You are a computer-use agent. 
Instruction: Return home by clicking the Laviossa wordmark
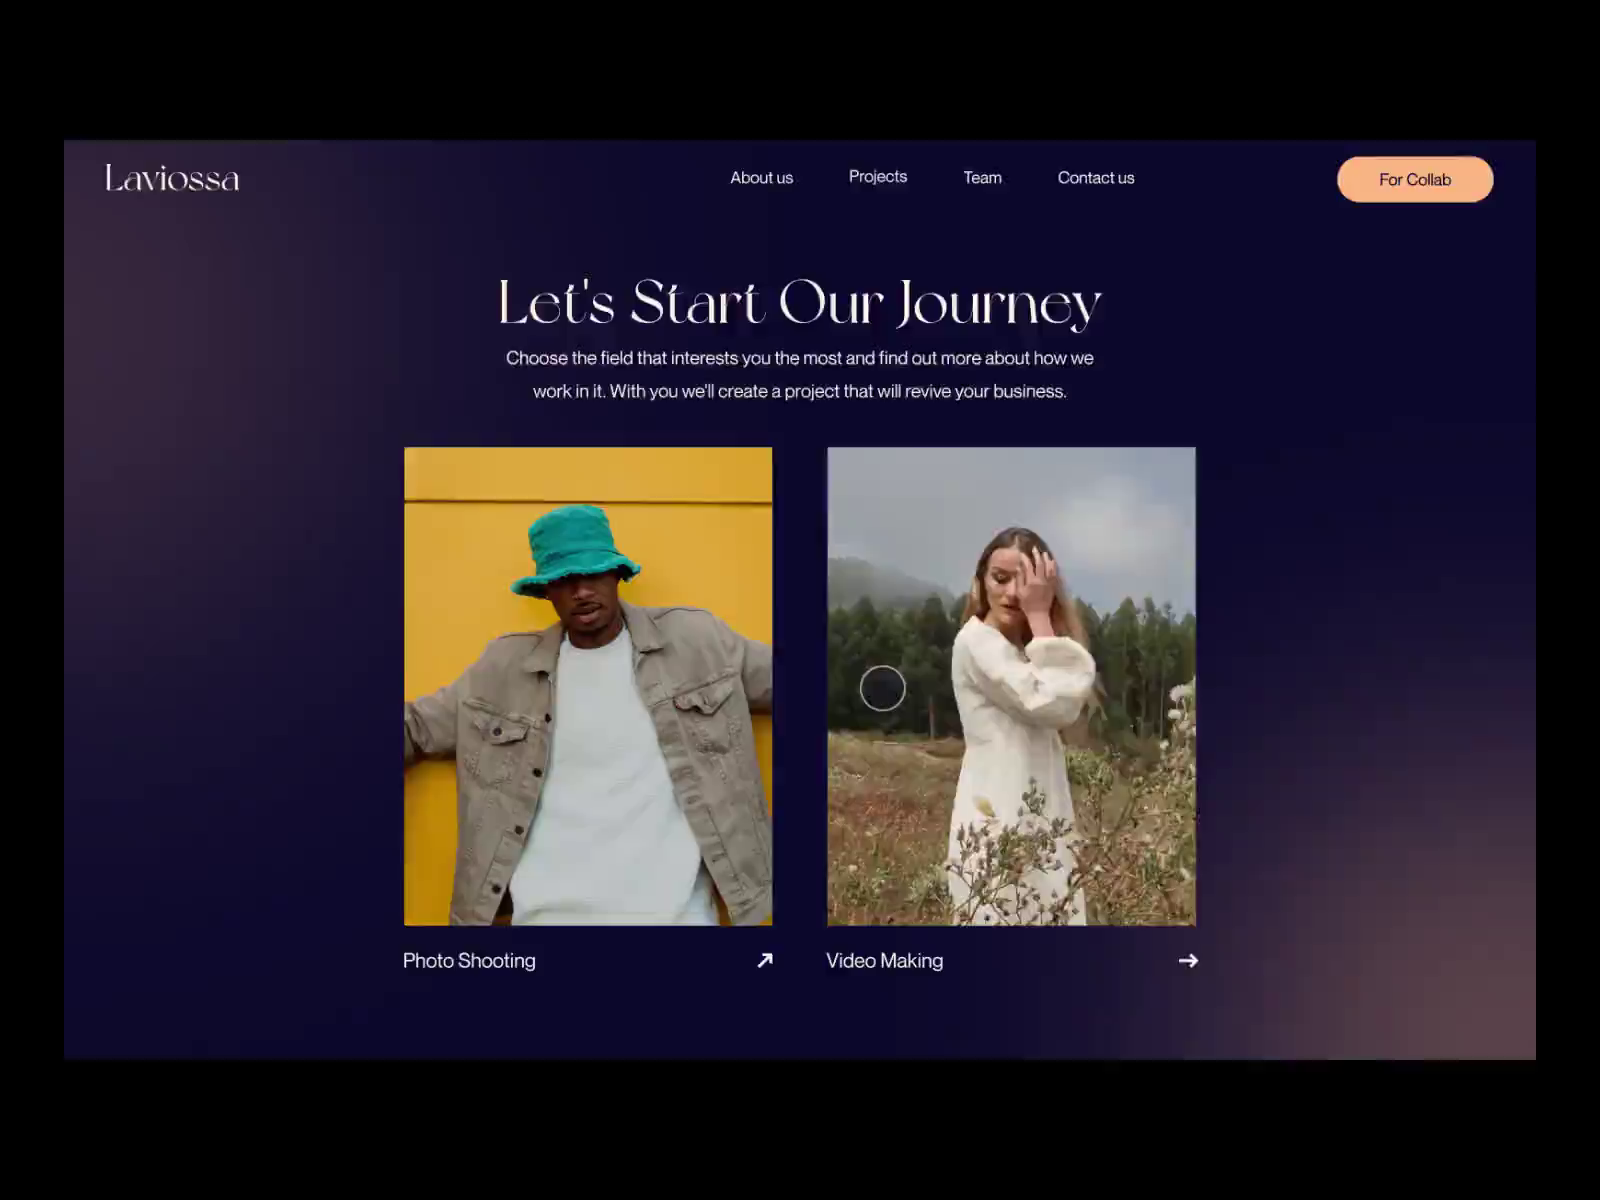pos(171,179)
